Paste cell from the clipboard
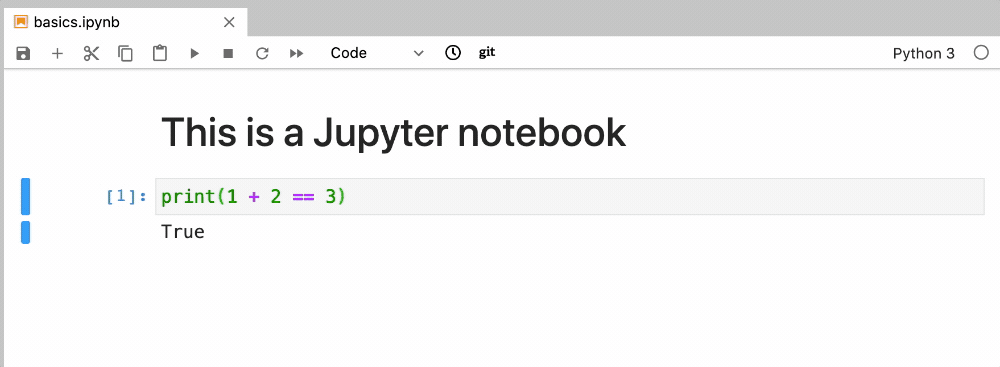 click(160, 54)
